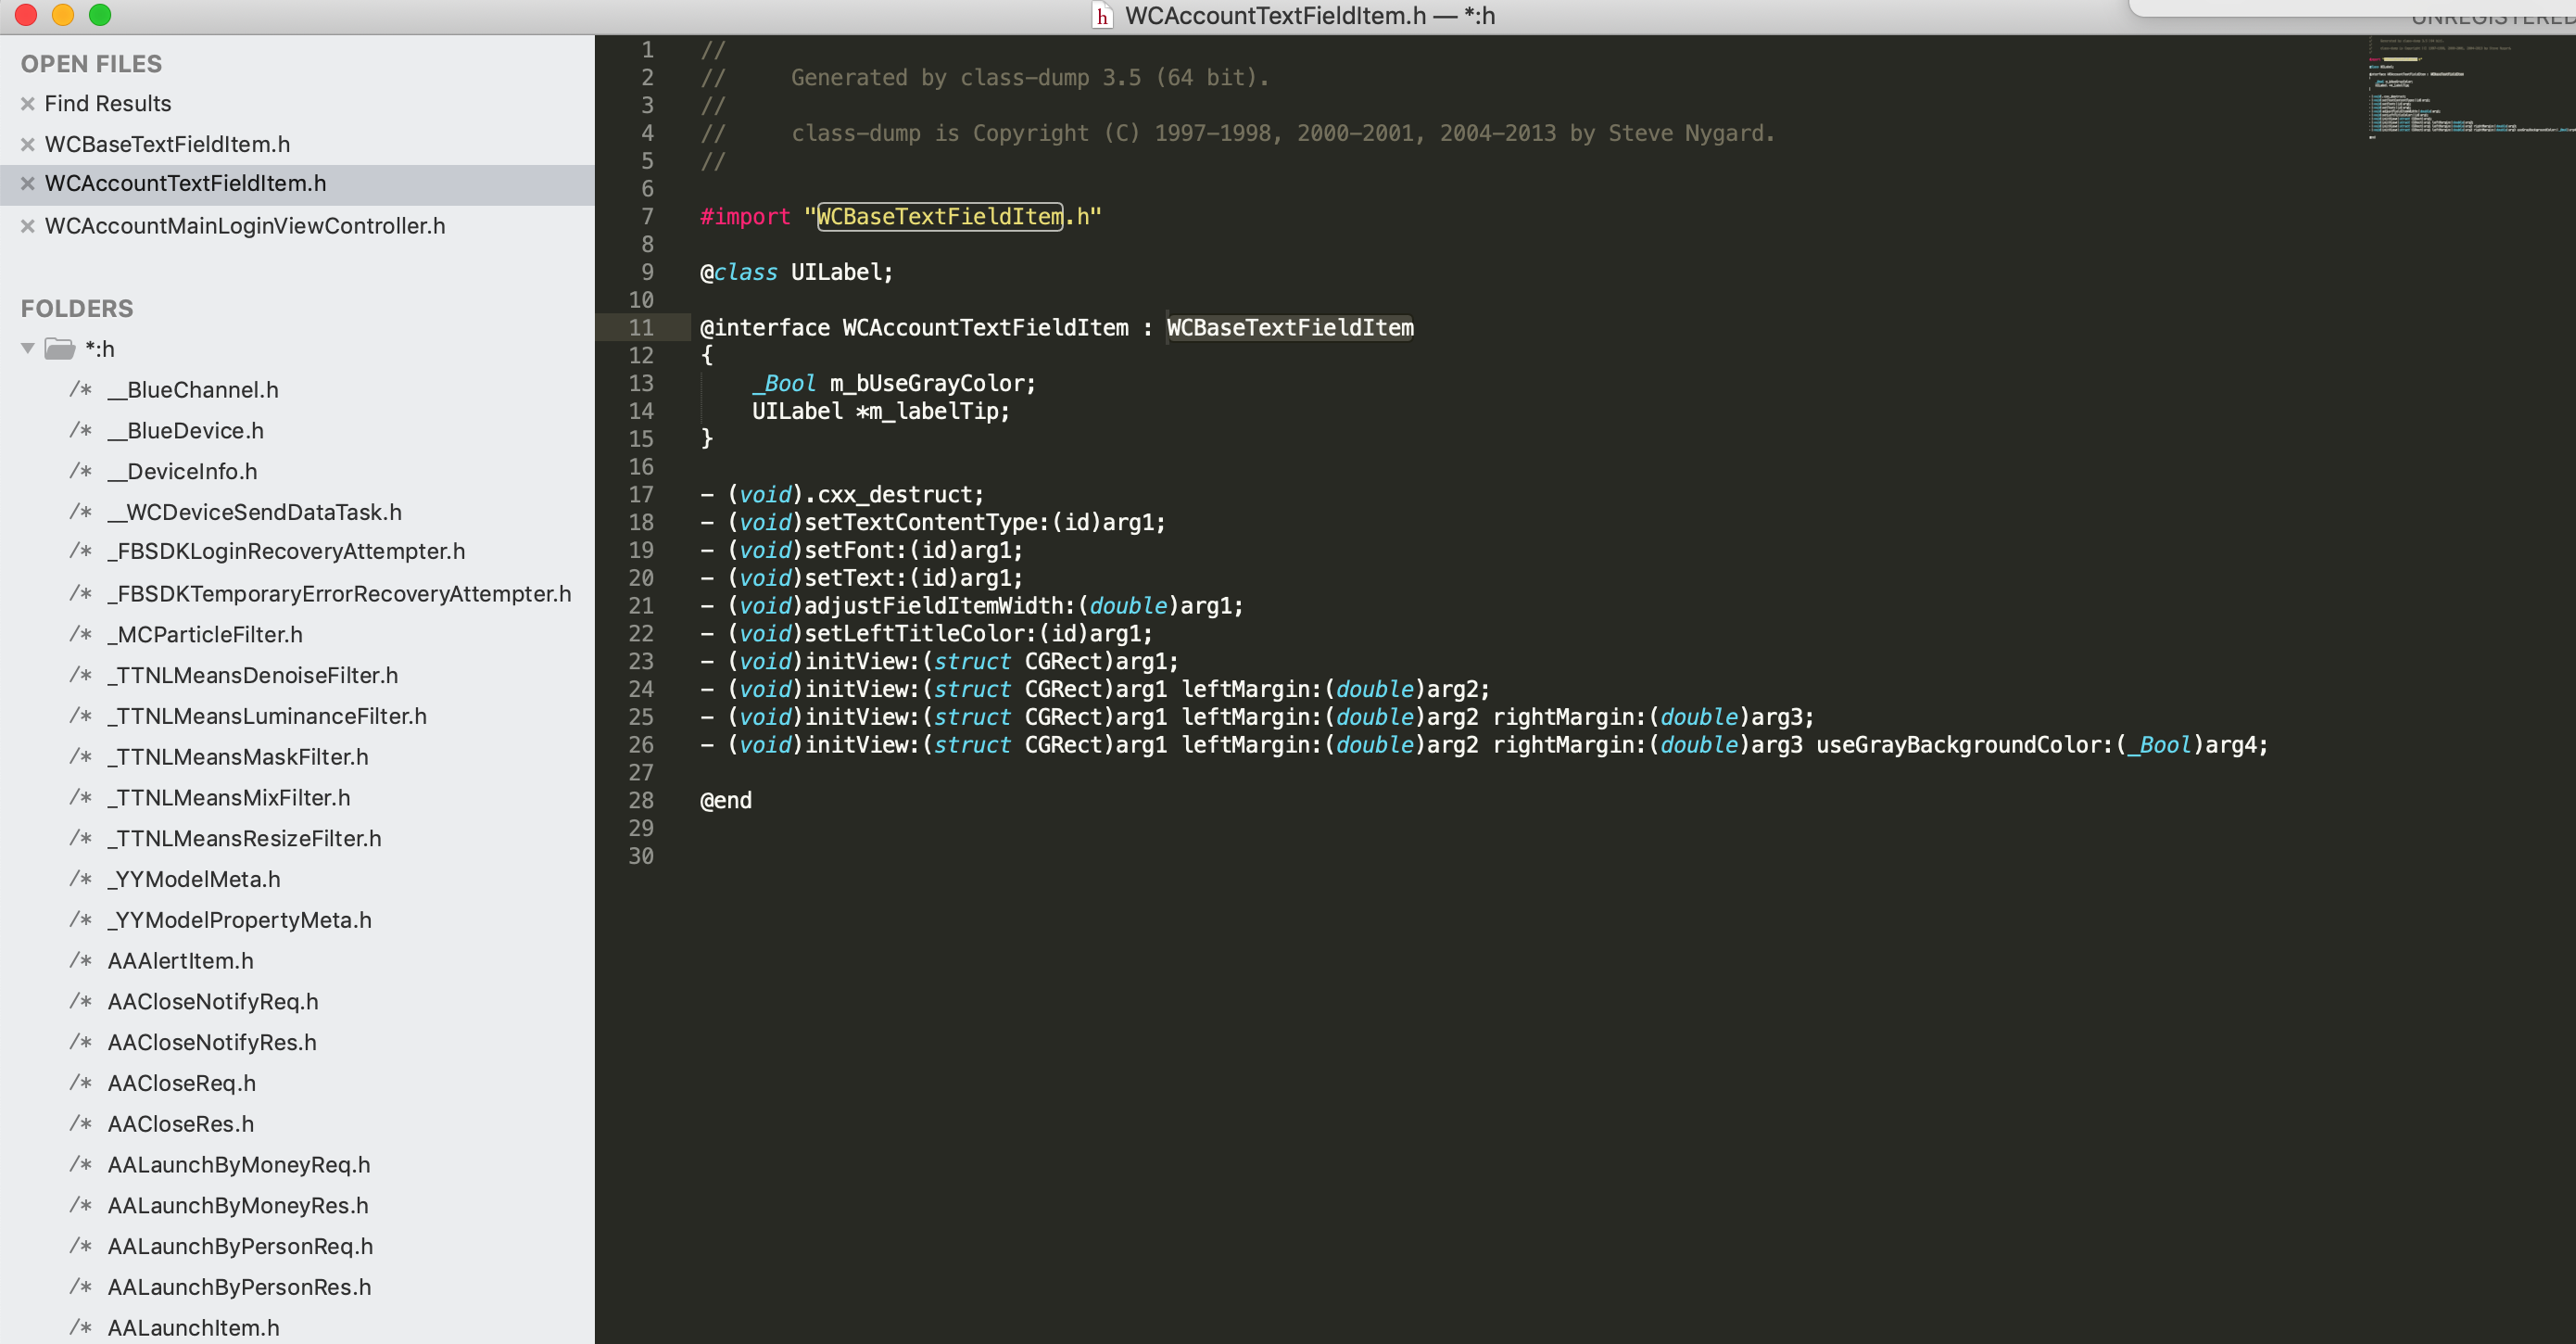This screenshot has width=2576, height=1344.
Task: Click line number 11 in gutter
Action: pyautogui.click(x=641, y=328)
